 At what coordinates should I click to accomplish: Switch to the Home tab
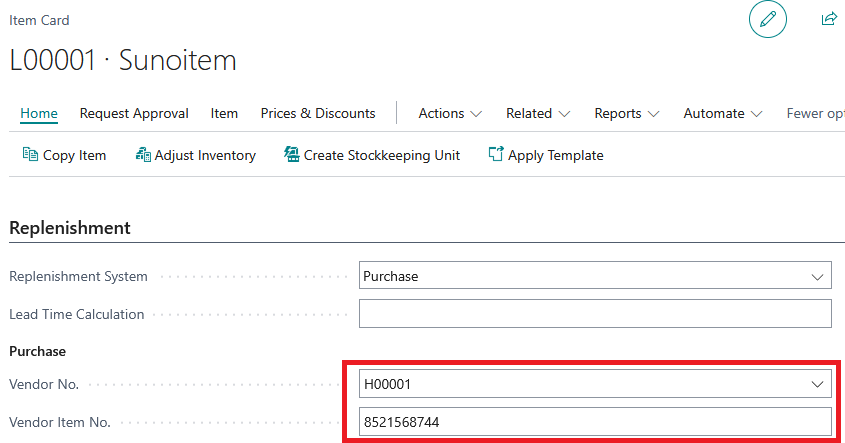point(39,114)
